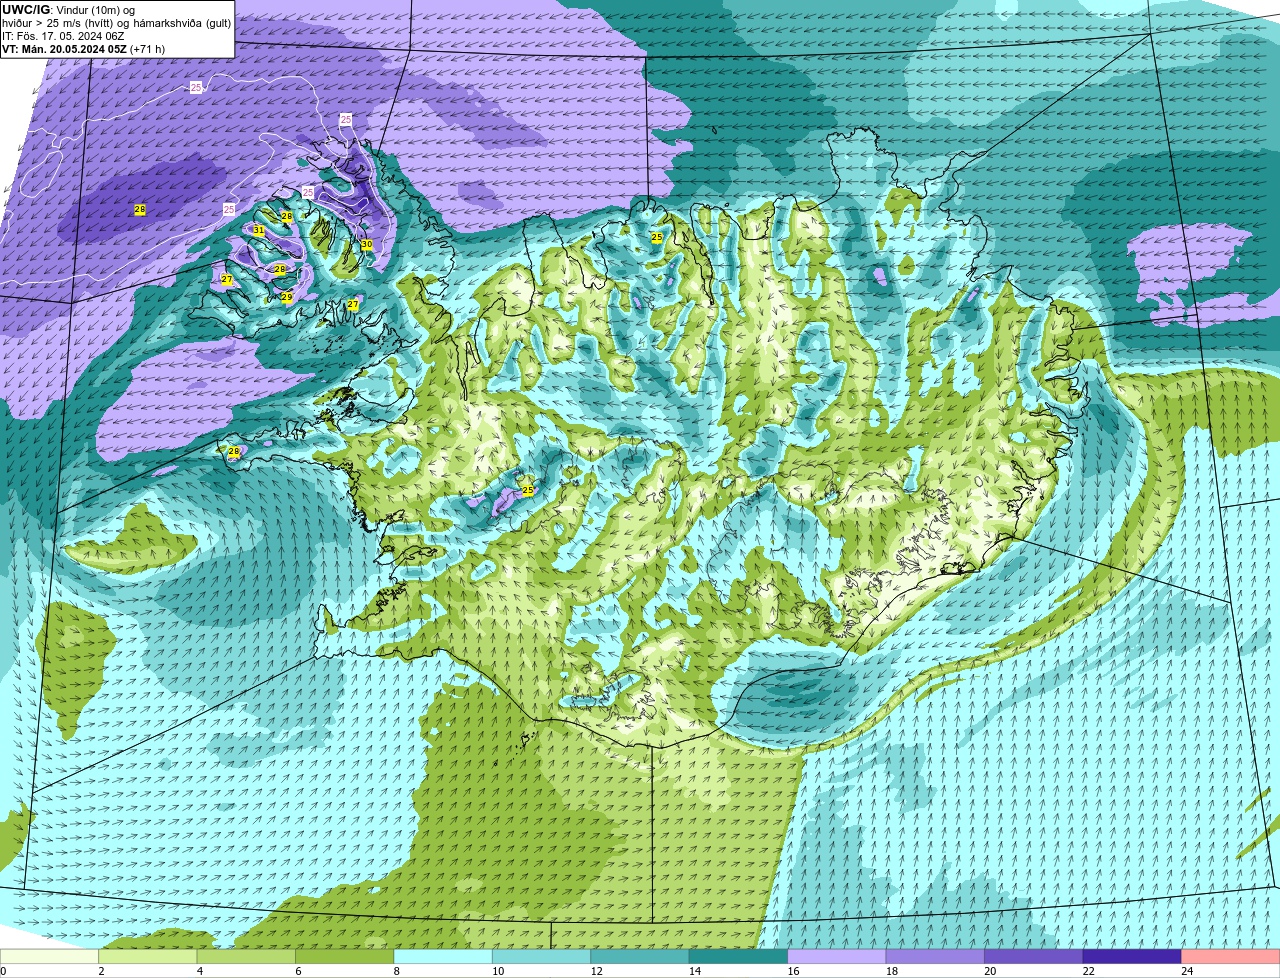The height and width of the screenshot is (978, 1280).
Task: Click the 0–2 m/s cream legend swatch
Action: [50, 956]
